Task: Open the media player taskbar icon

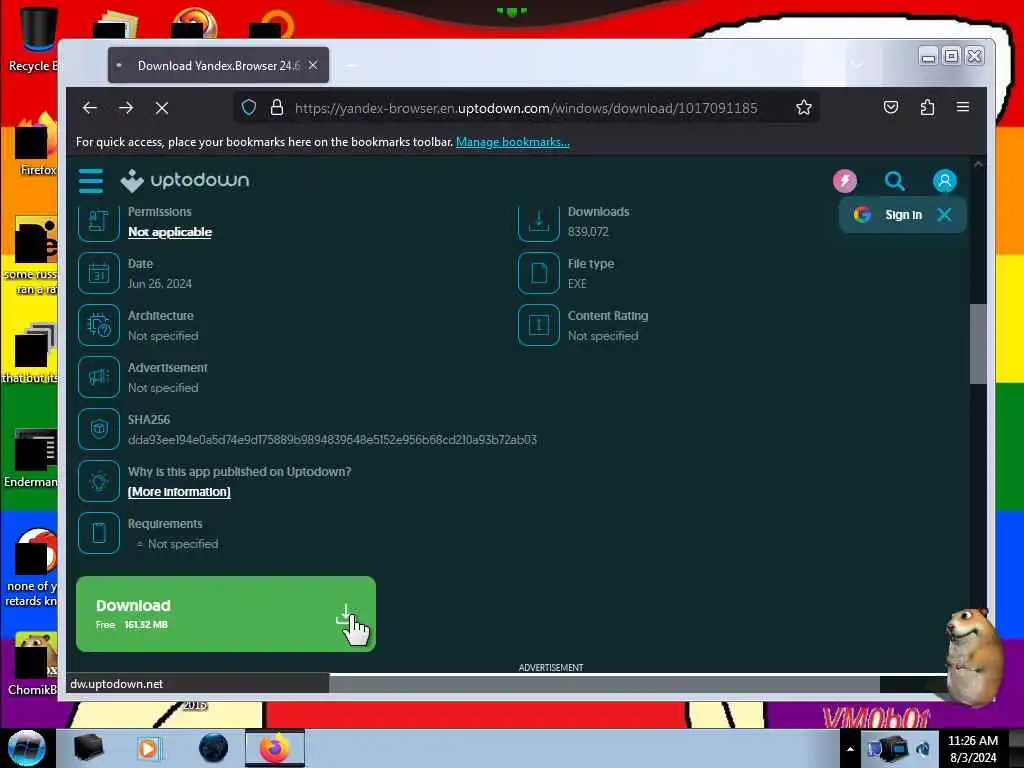Action: click(149, 748)
